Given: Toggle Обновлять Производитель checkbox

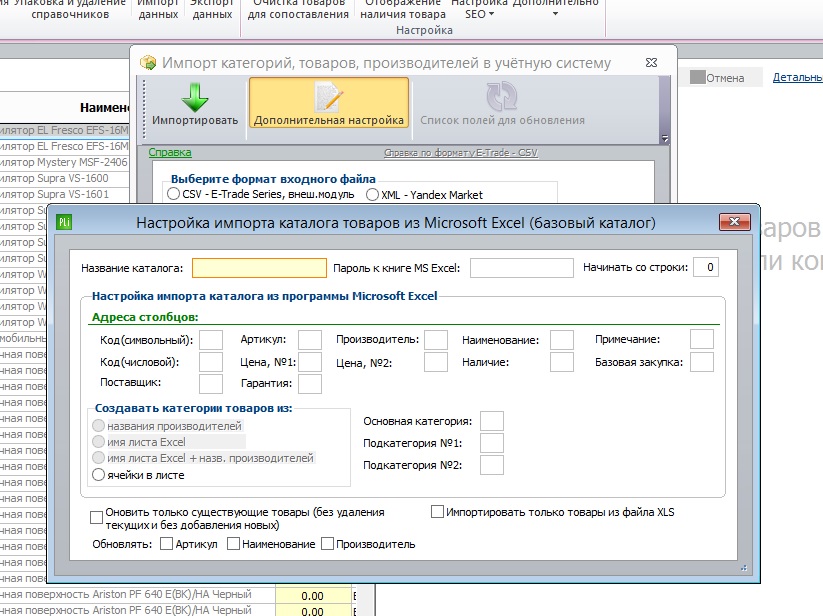Looking at the screenshot, I should (x=328, y=544).
